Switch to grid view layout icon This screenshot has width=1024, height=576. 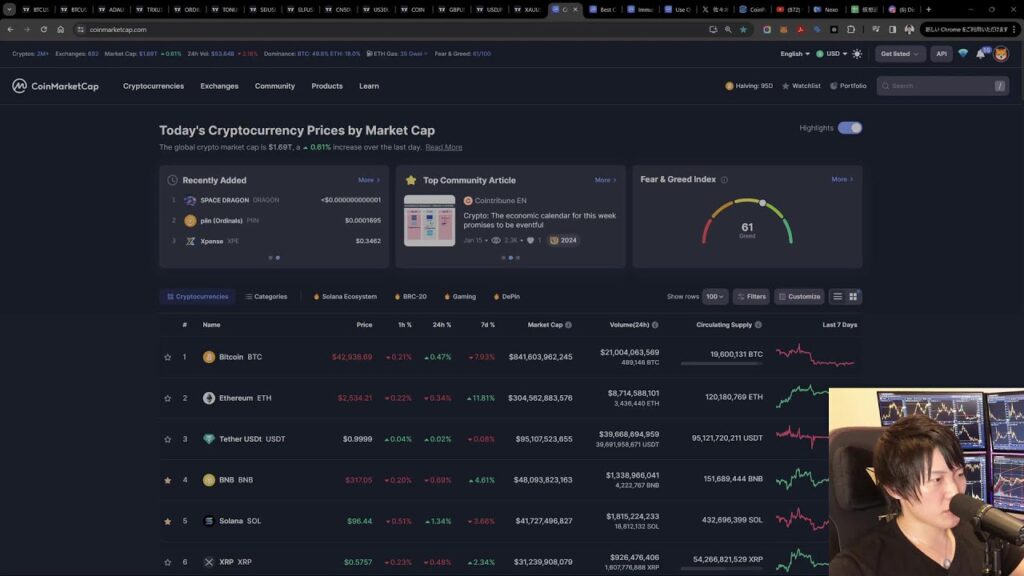853,297
